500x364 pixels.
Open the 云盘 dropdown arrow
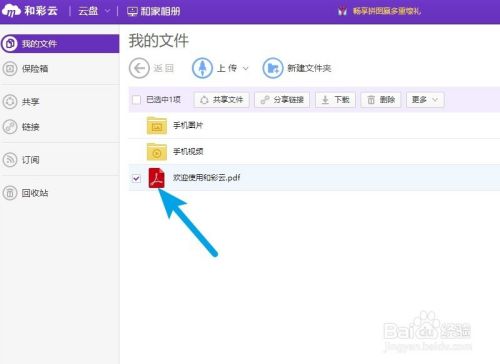(107, 11)
